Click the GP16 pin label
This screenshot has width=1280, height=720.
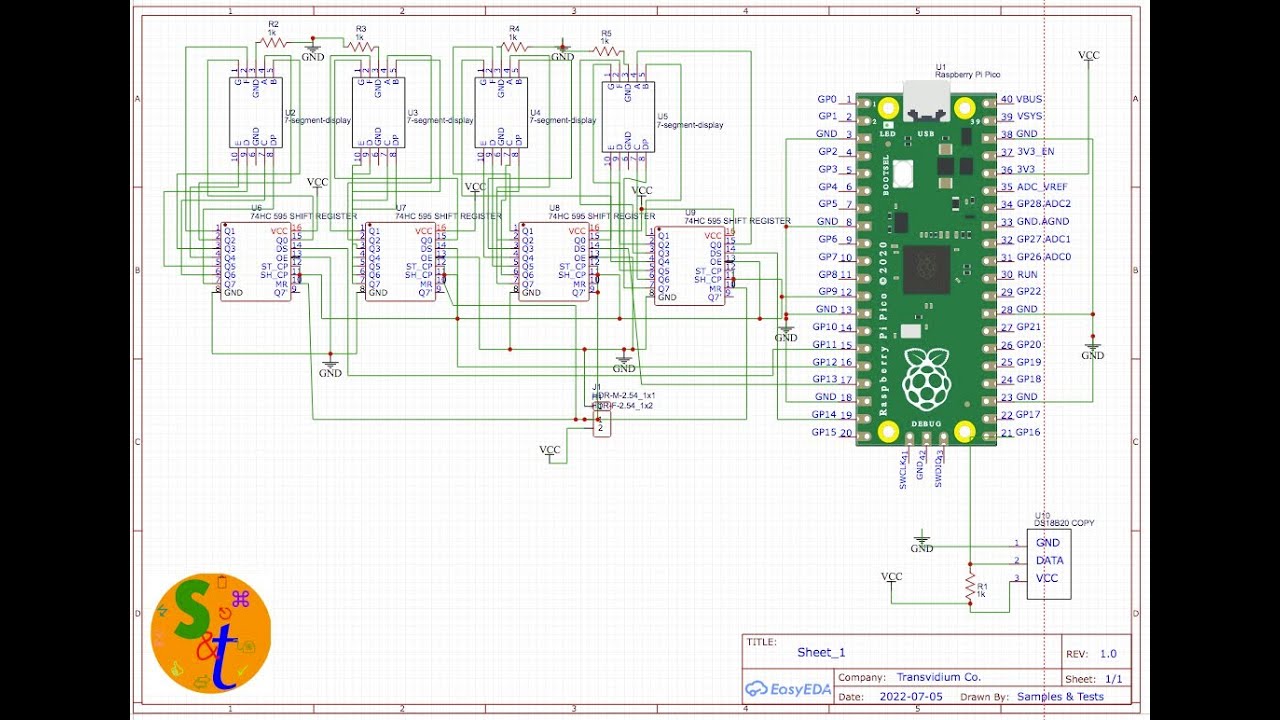click(1028, 432)
